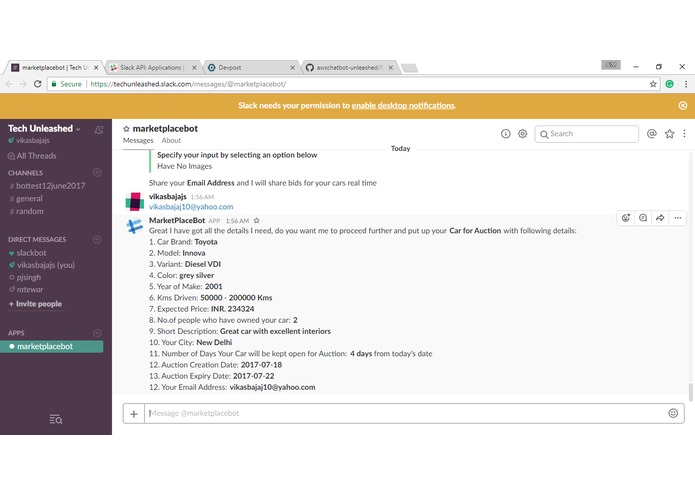This screenshot has height=494, width=695.
Task: Click the vikasbajajs sender name
Action: [168, 196]
